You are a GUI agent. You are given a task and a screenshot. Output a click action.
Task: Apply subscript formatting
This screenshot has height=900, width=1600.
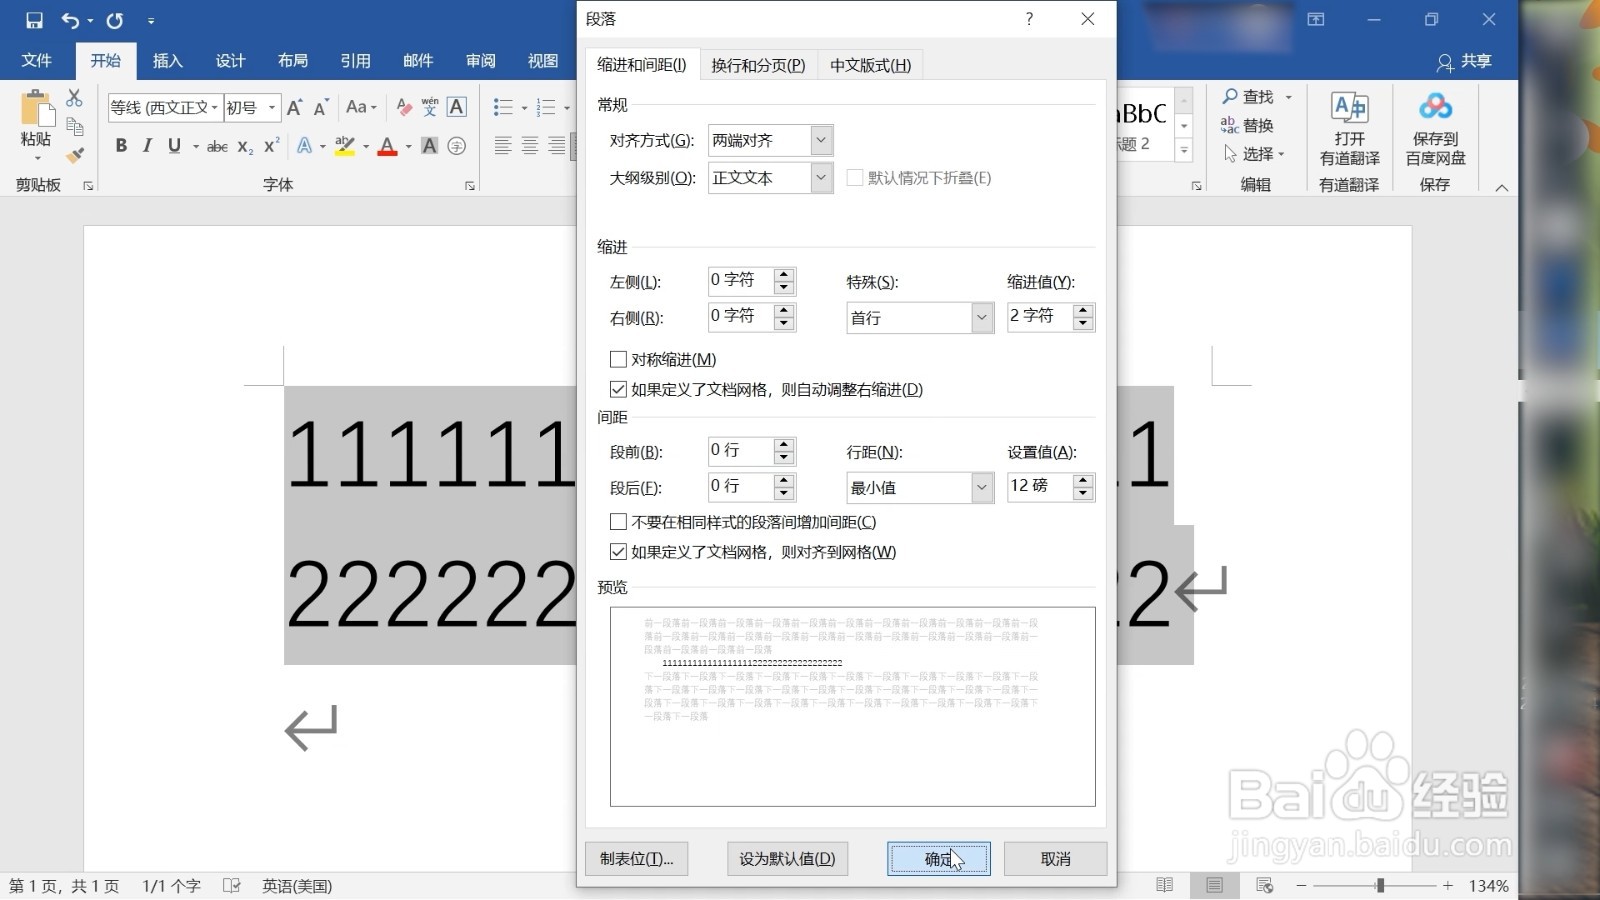click(x=245, y=146)
